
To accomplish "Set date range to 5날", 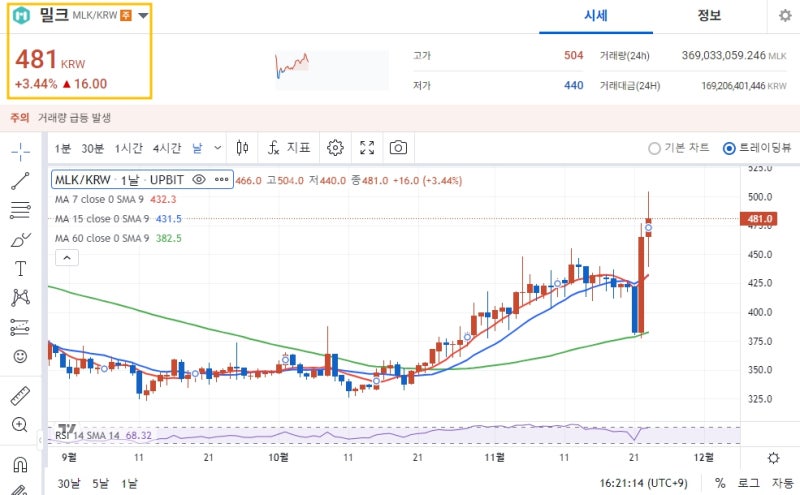I will point(101,483).
